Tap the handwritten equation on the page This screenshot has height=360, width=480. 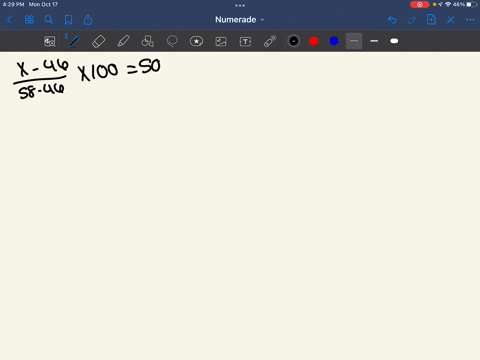tap(87, 79)
